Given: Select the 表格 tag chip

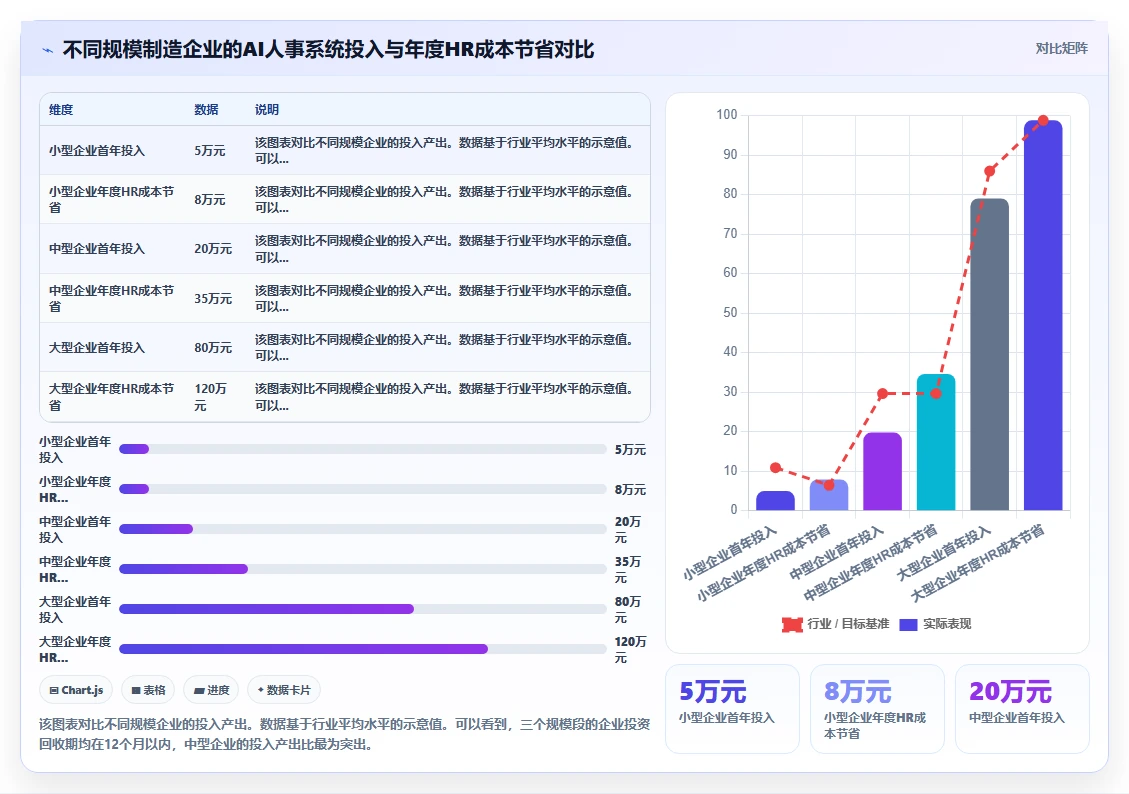Looking at the screenshot, I should tap(148, 690).
